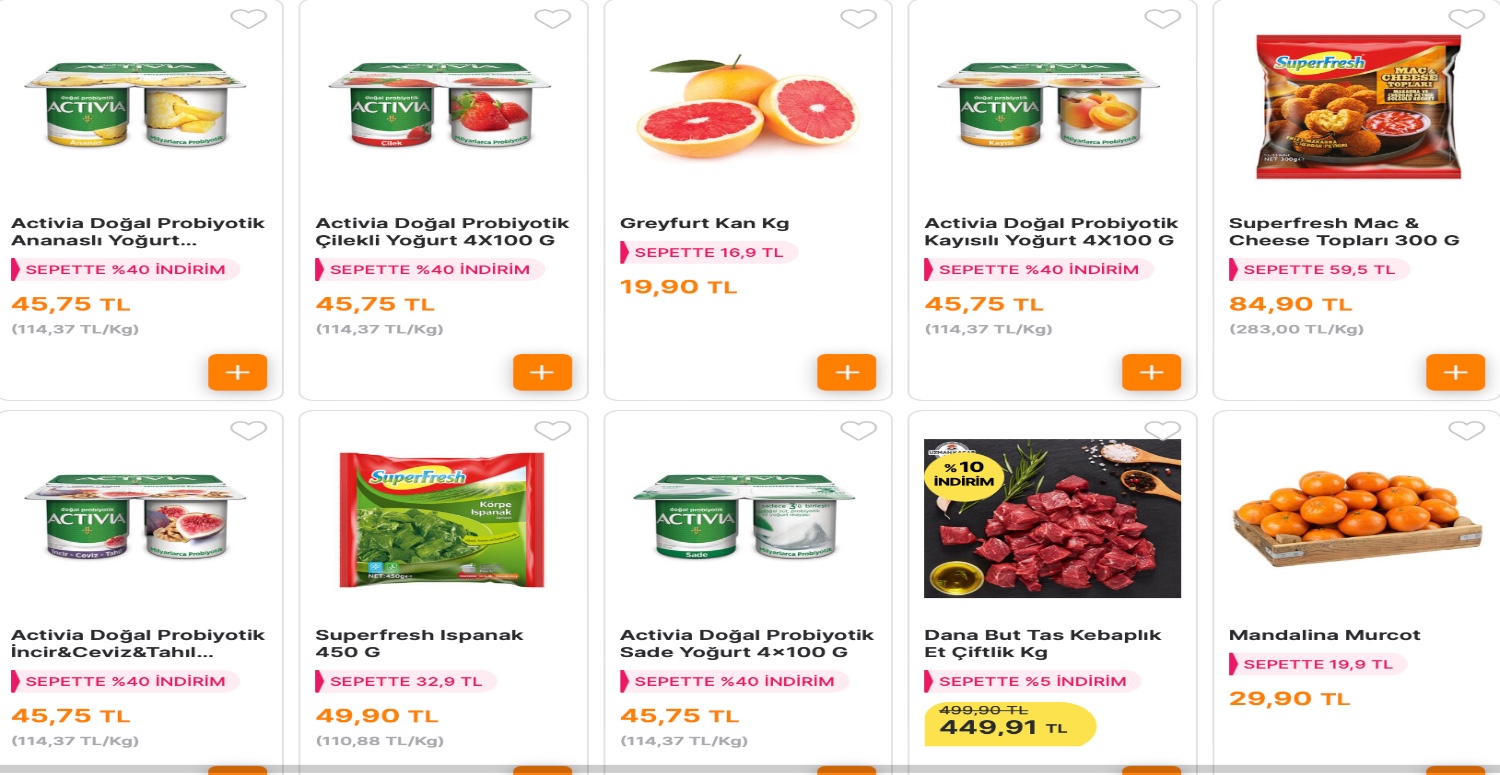Add Superfresh Mac & Cheese Topları to cart
1500x775 pixels.
coord(1456,372)
